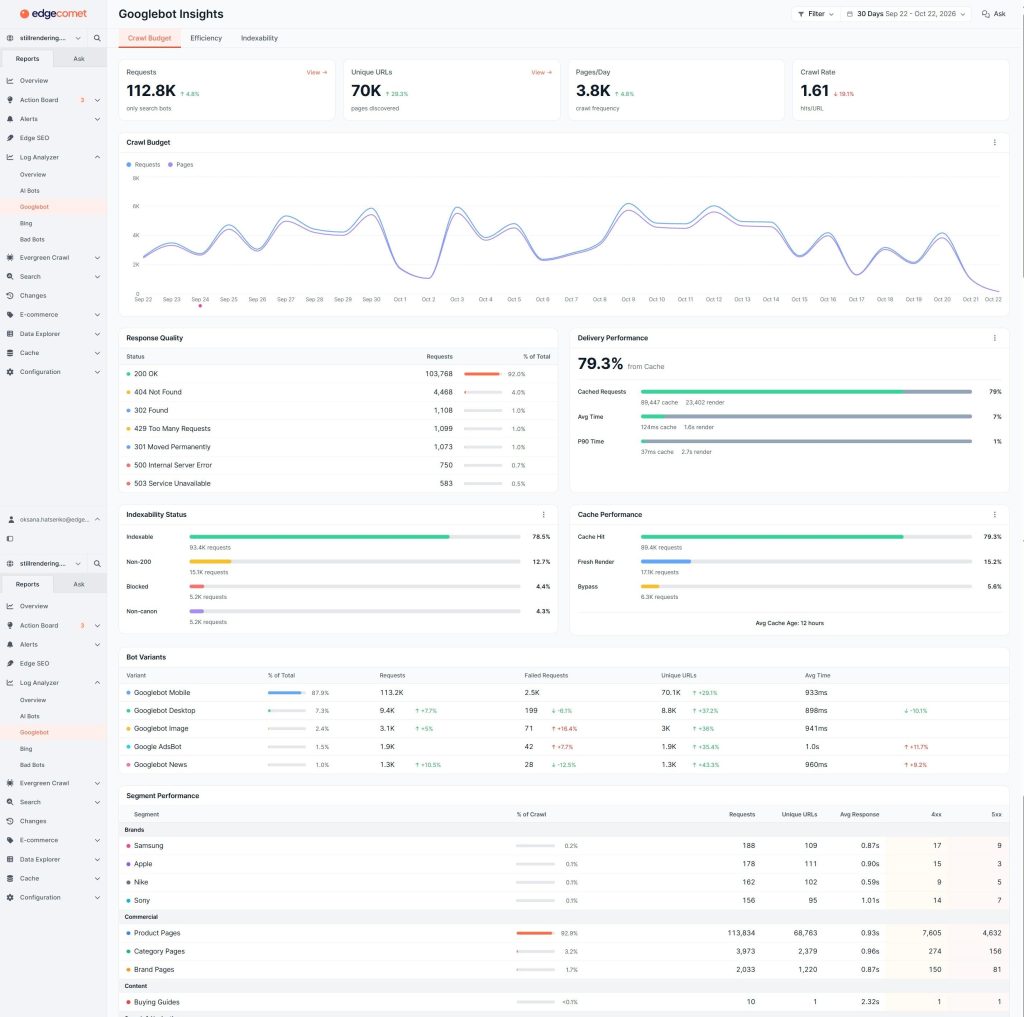
Task: Select the Ask tab in the upper sidebar
Action: (x=79, y=59)
